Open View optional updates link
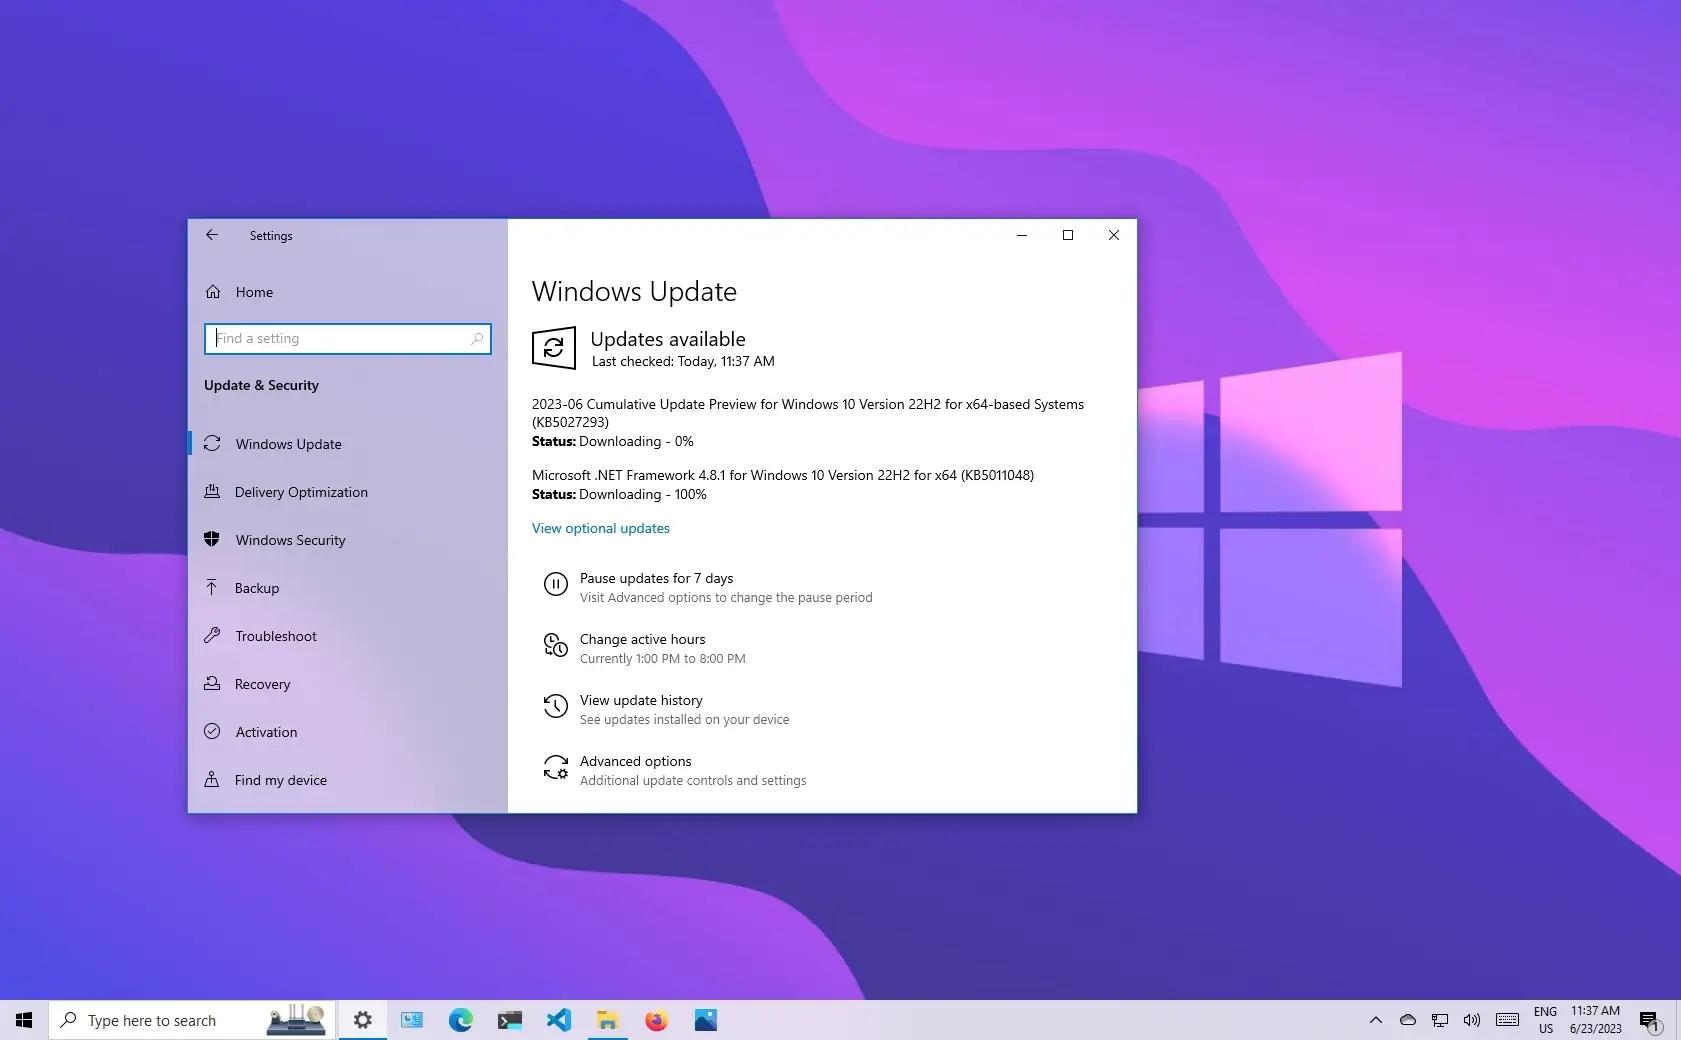This screenshot has width=1681, height=1040. pos(601,528)
